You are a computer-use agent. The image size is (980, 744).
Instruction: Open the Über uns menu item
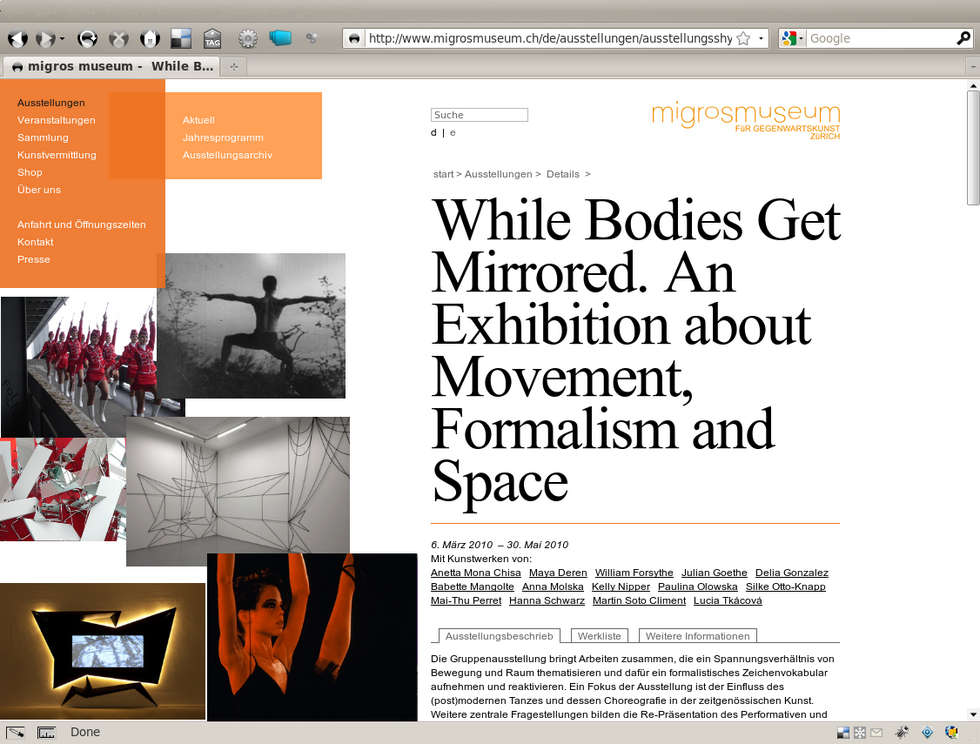[x=39, y=190]
